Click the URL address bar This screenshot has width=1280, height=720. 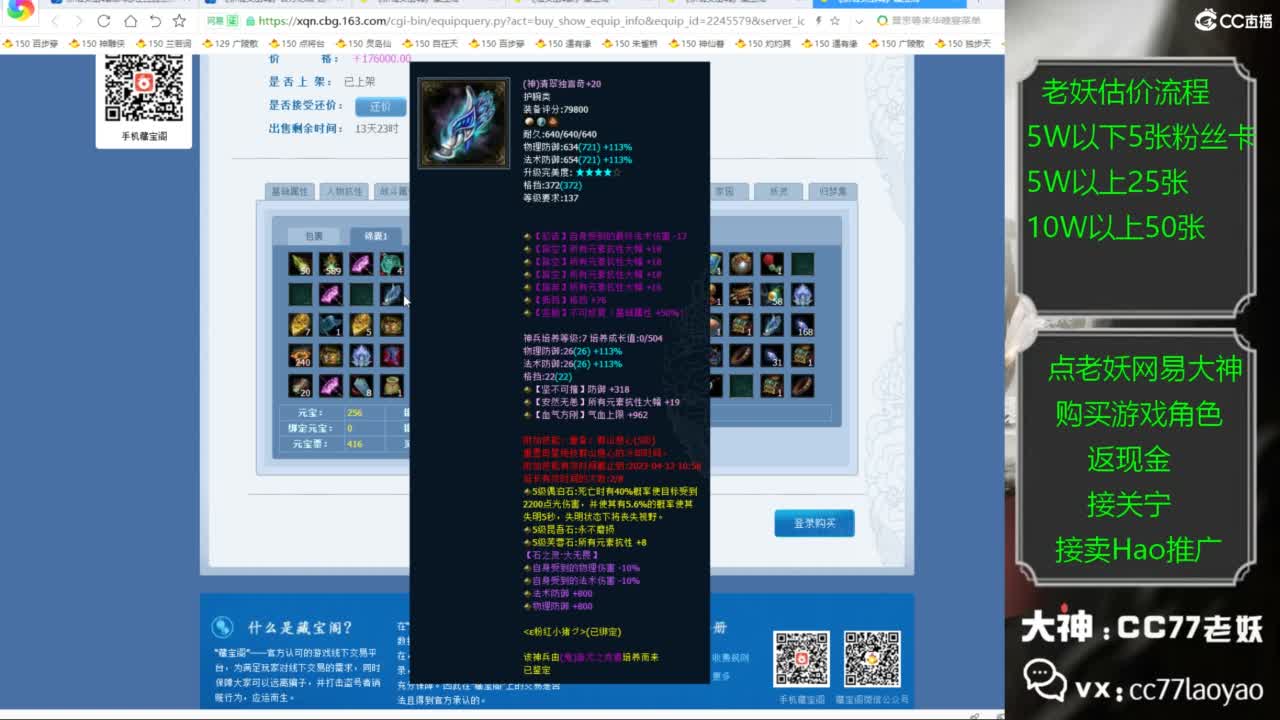[x=530, y=21]
